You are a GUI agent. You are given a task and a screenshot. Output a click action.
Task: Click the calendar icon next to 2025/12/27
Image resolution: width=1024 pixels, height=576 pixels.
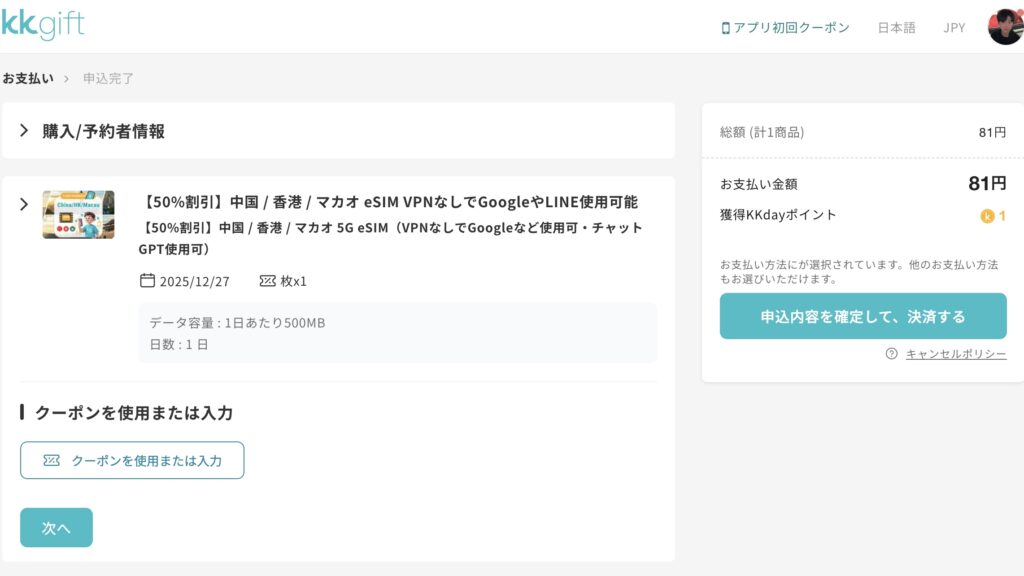click(147, 281)
